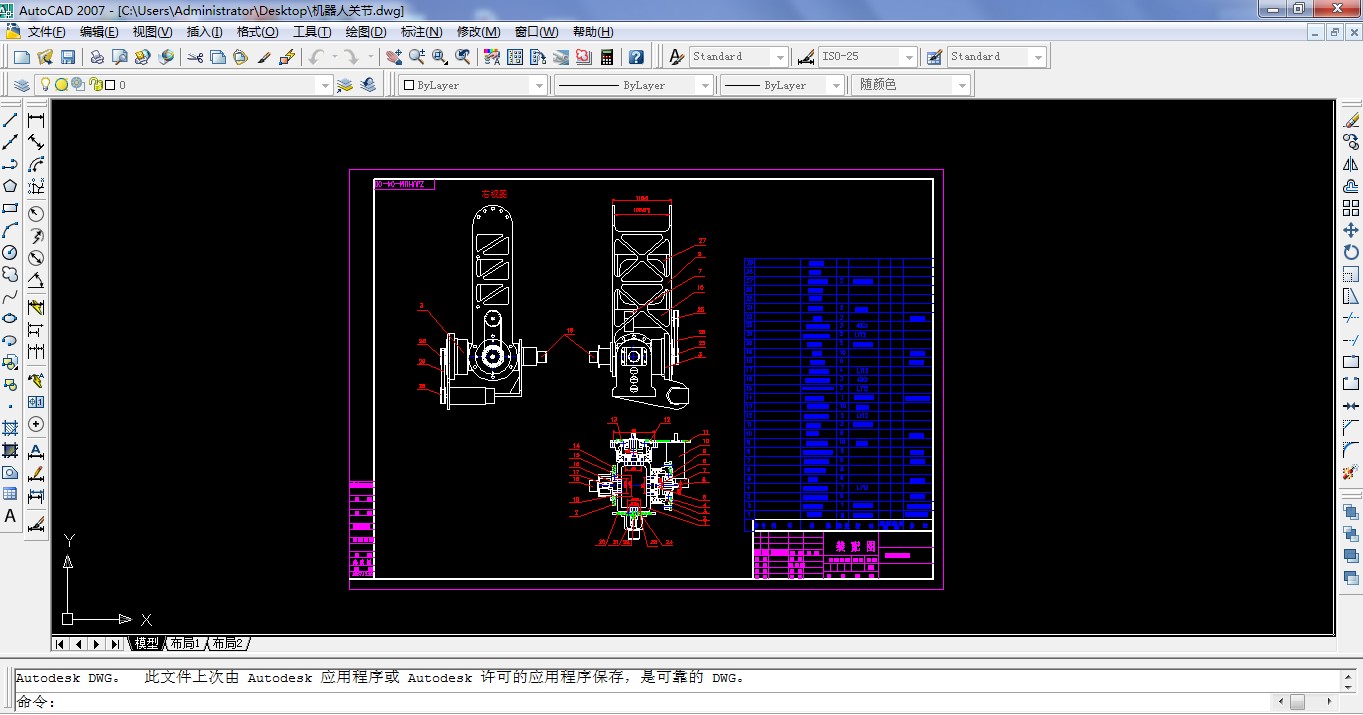
Task: Click the first layout tab navigation arrow
Action: click(x=61, y=644)
